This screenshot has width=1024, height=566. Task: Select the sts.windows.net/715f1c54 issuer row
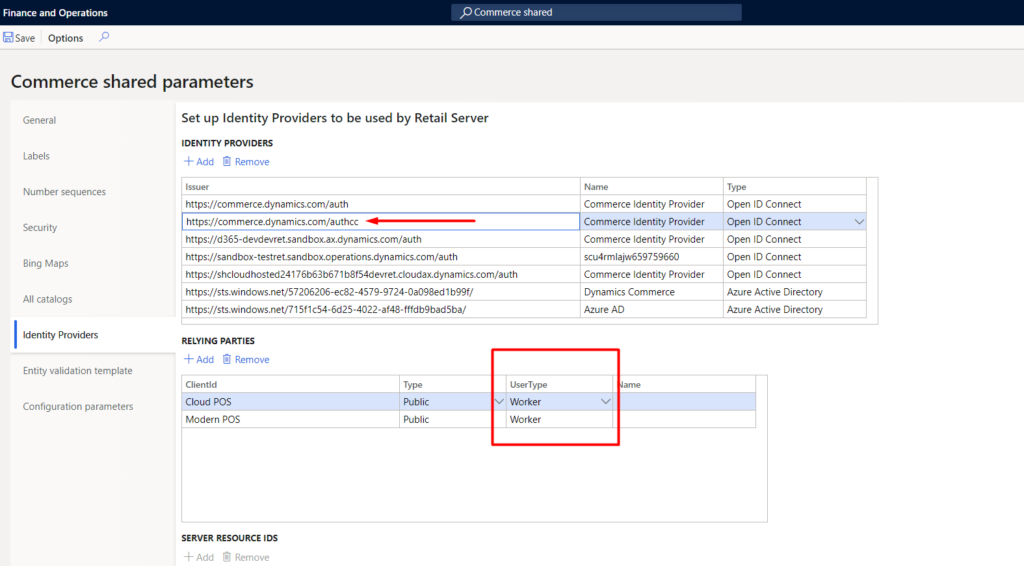381,310
